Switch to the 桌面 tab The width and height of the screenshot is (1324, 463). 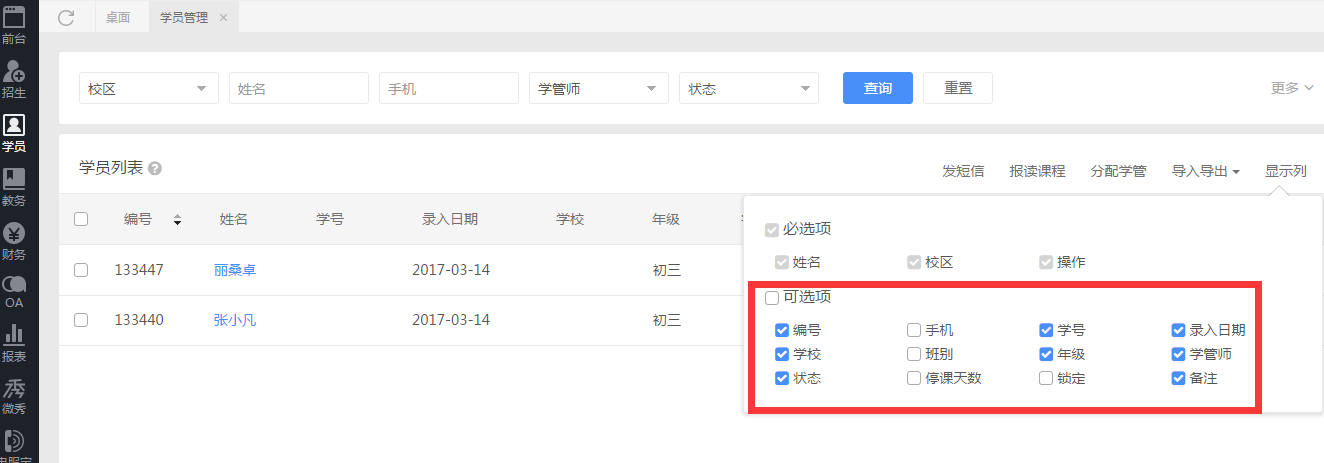[118, 17]
